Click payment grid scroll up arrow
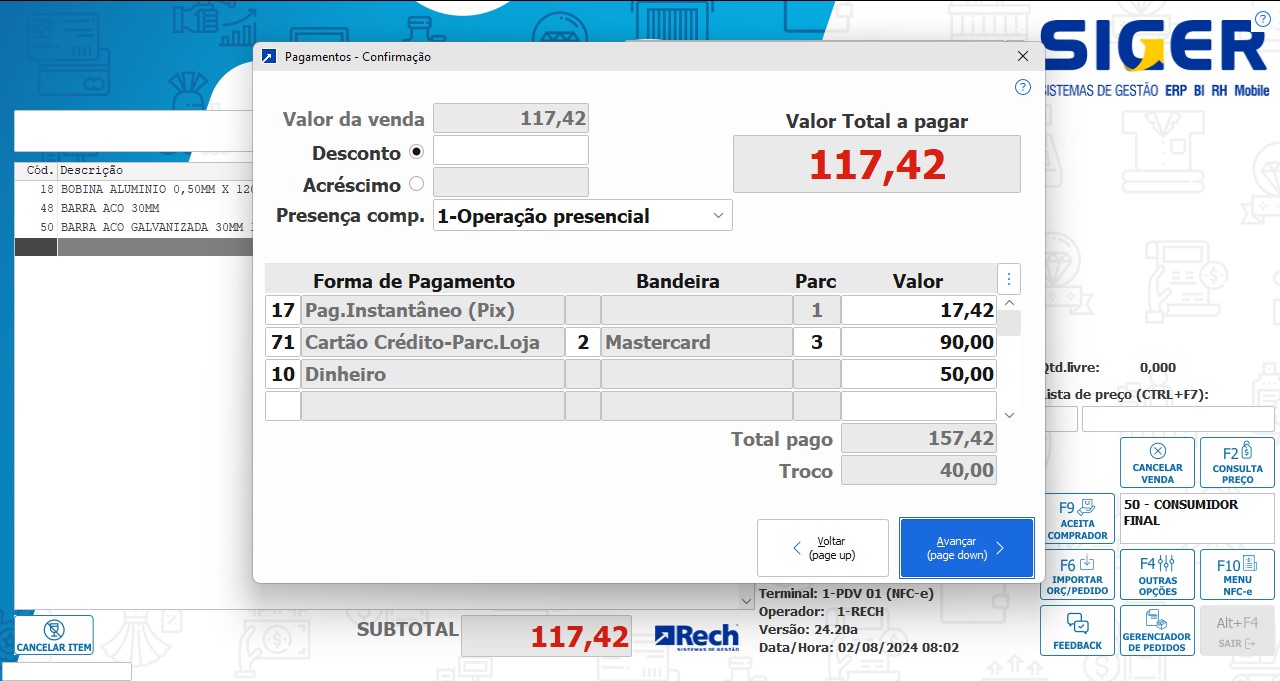The image size is (1280, 681). click(1009, 303)
